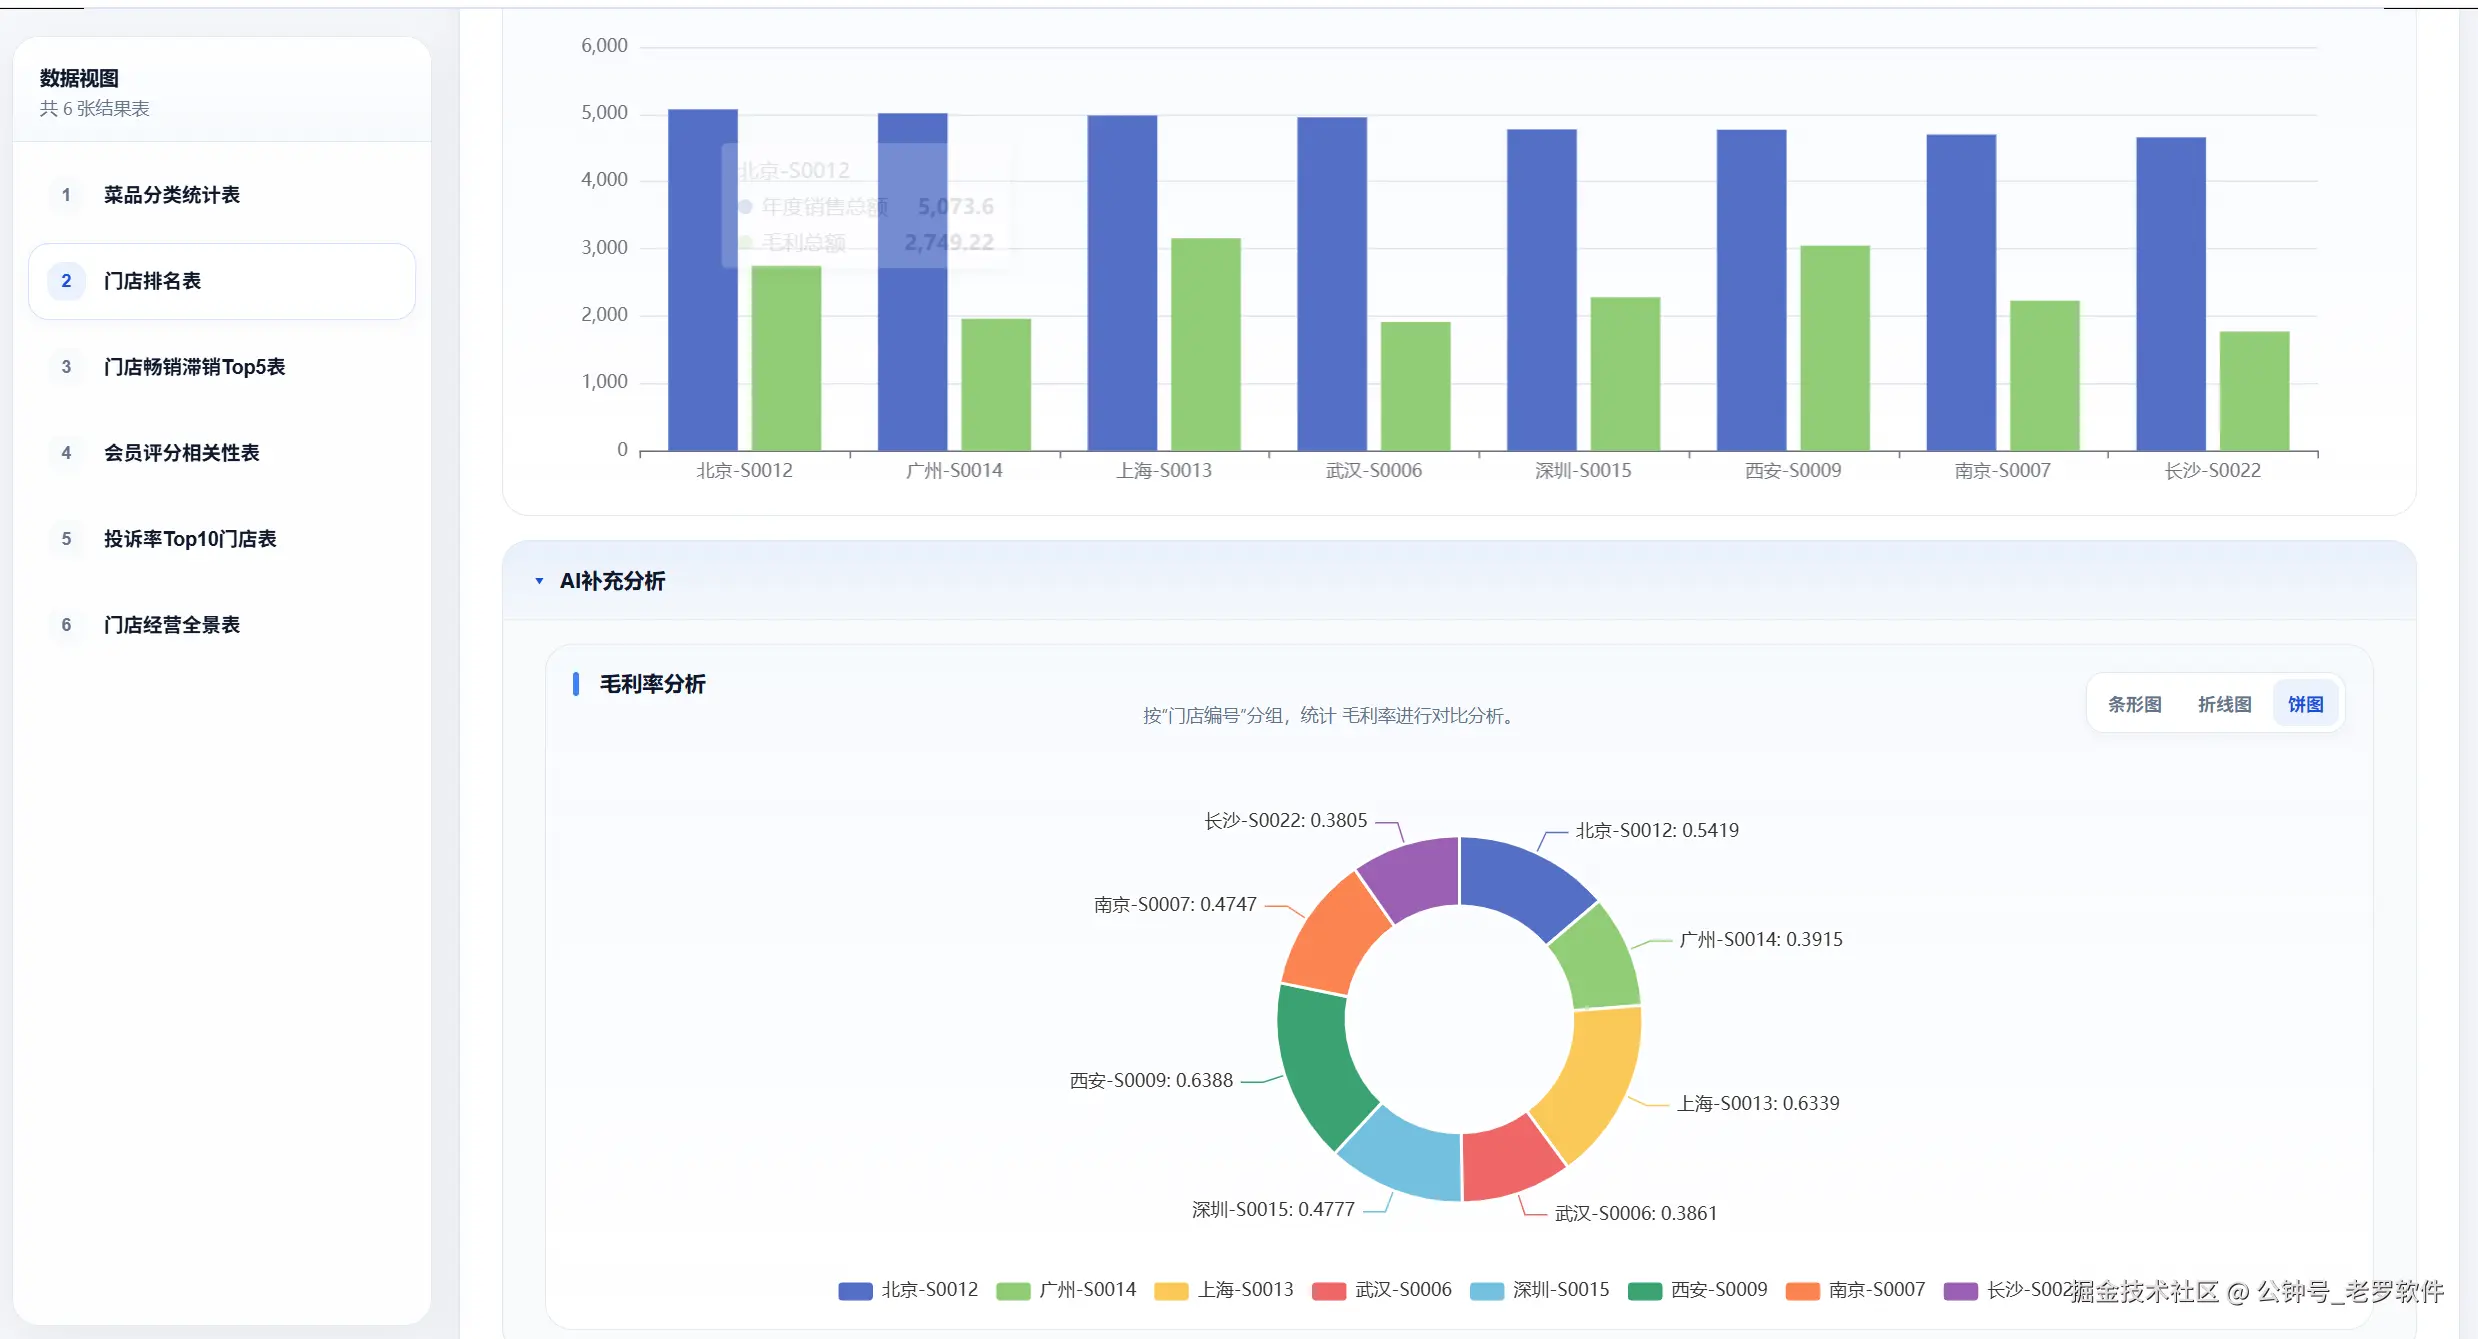Screen dimensions: 2478x1339
Task: Click the 毛利率分析 card title
Action: click(652, 684)
